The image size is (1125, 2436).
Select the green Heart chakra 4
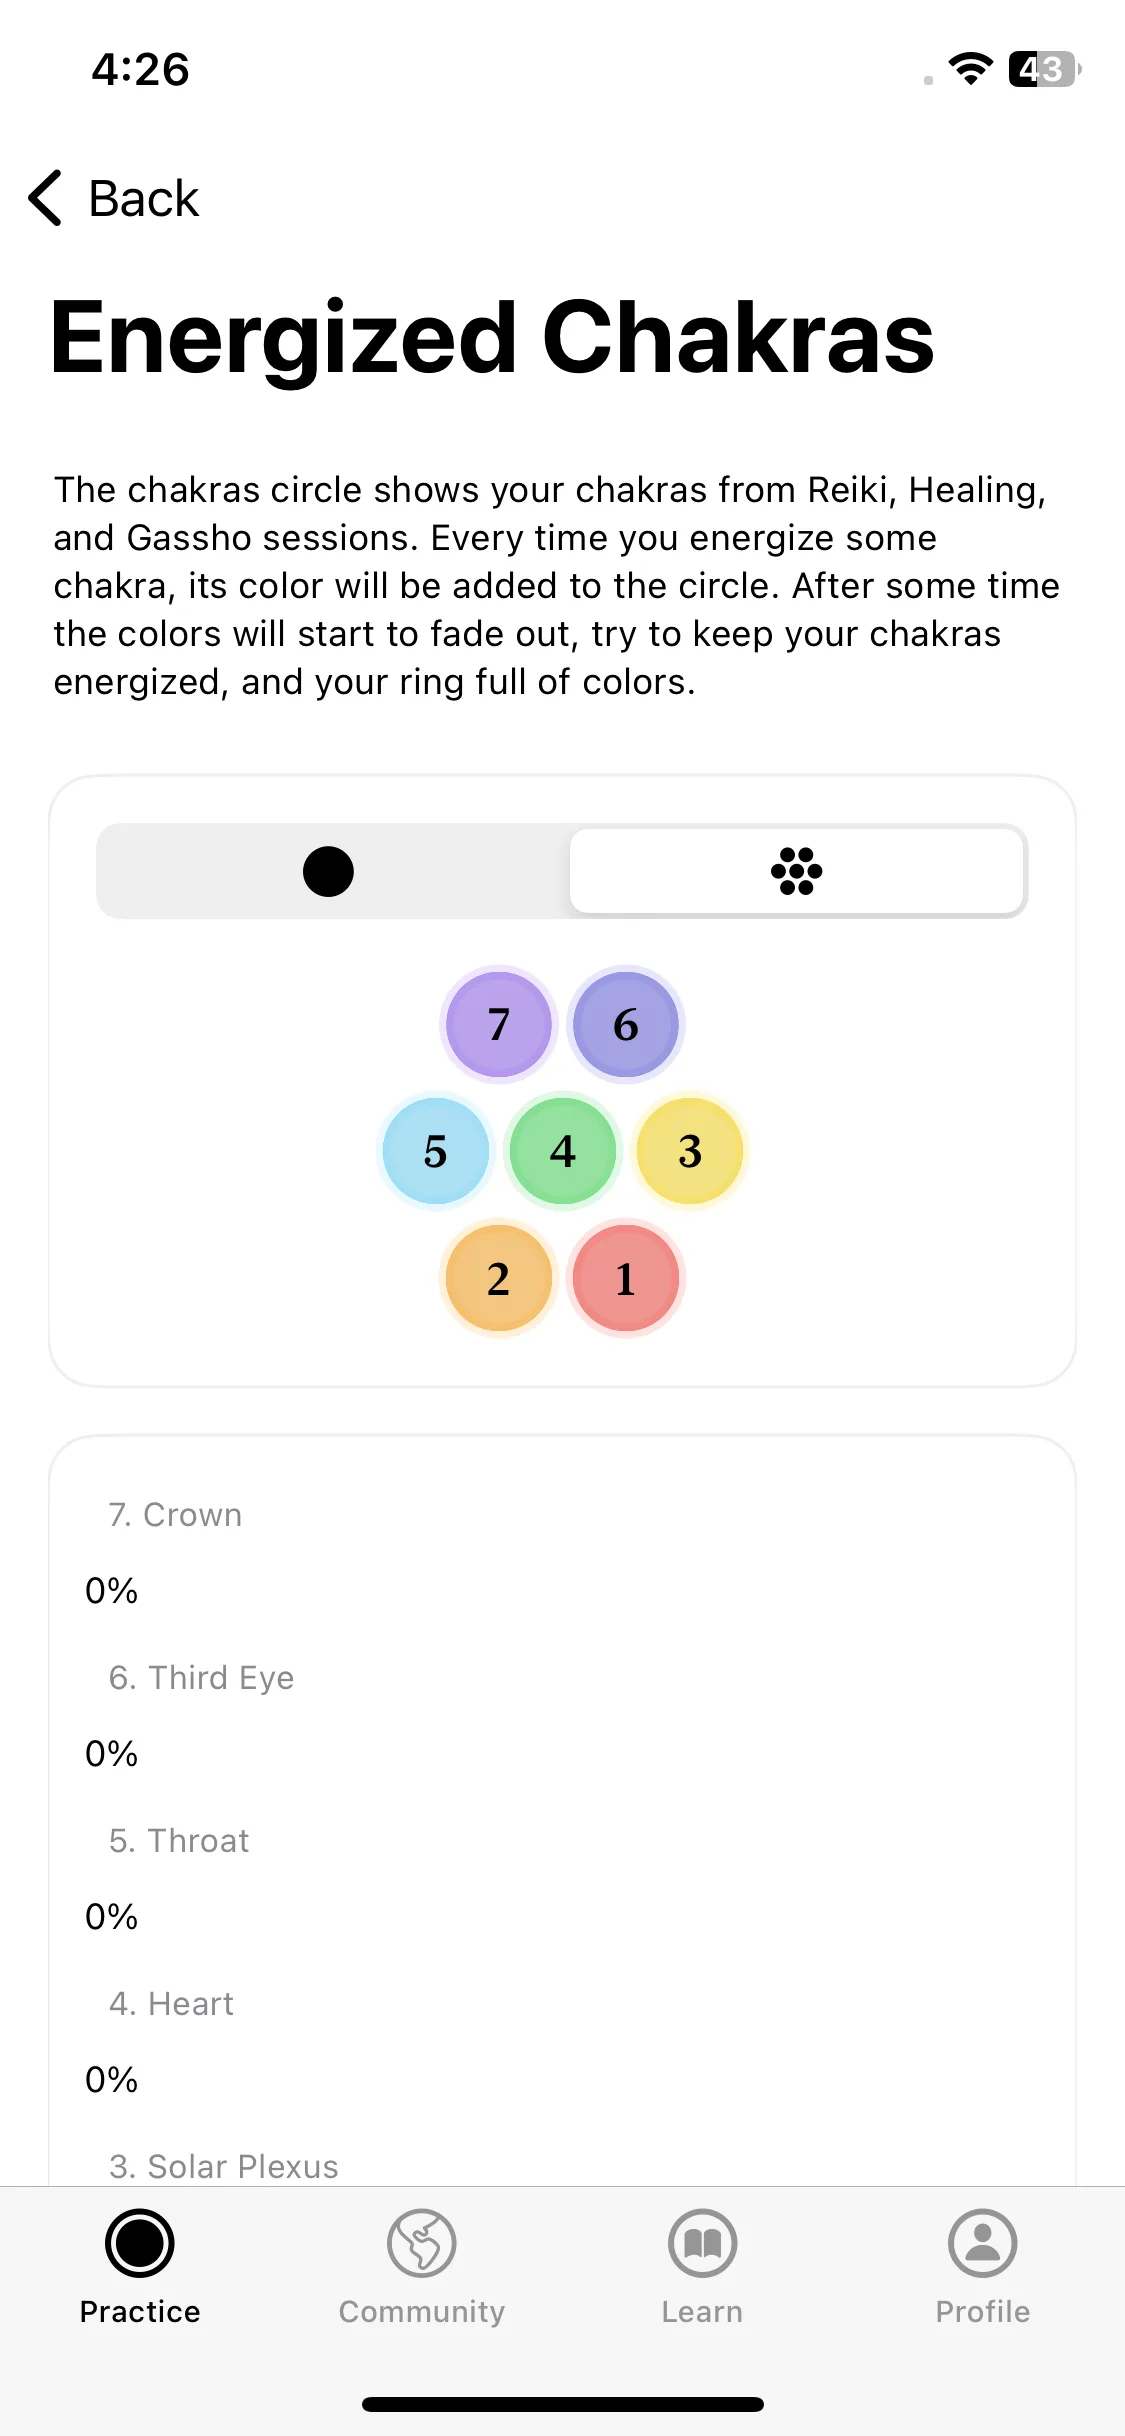point(563,1151)
